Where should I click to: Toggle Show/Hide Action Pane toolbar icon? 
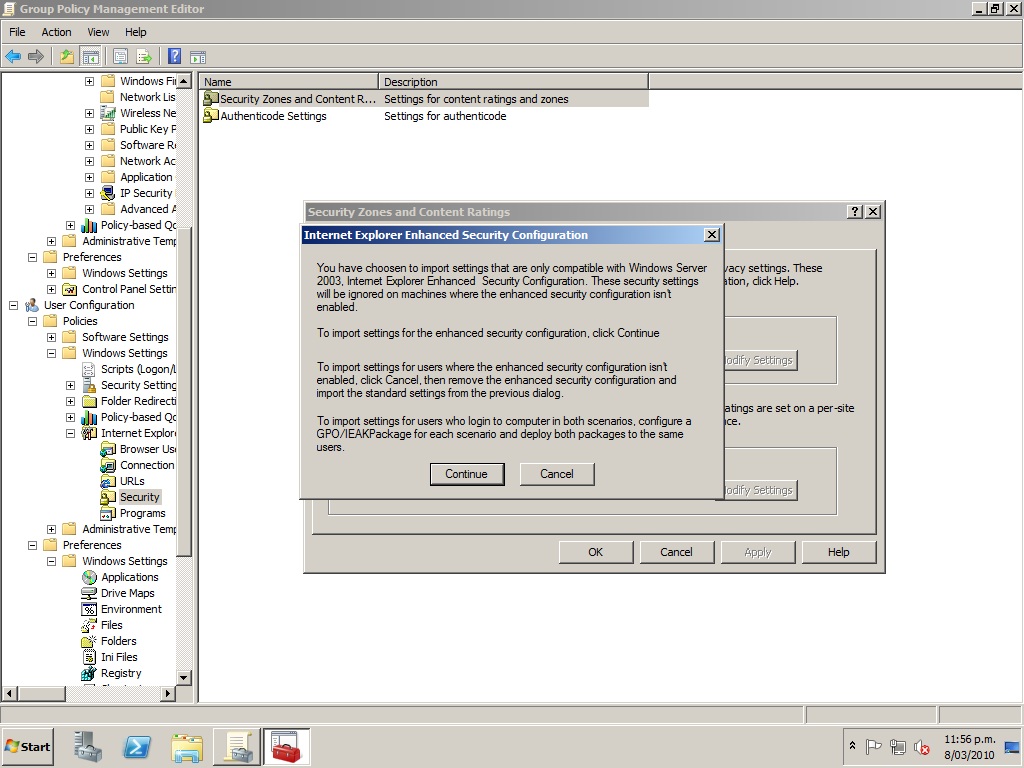click(198, 57)
